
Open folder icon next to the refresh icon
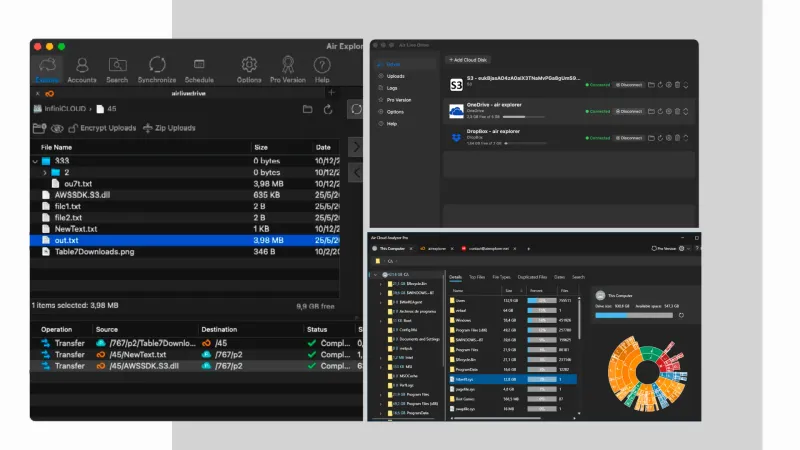coord(308,109)
